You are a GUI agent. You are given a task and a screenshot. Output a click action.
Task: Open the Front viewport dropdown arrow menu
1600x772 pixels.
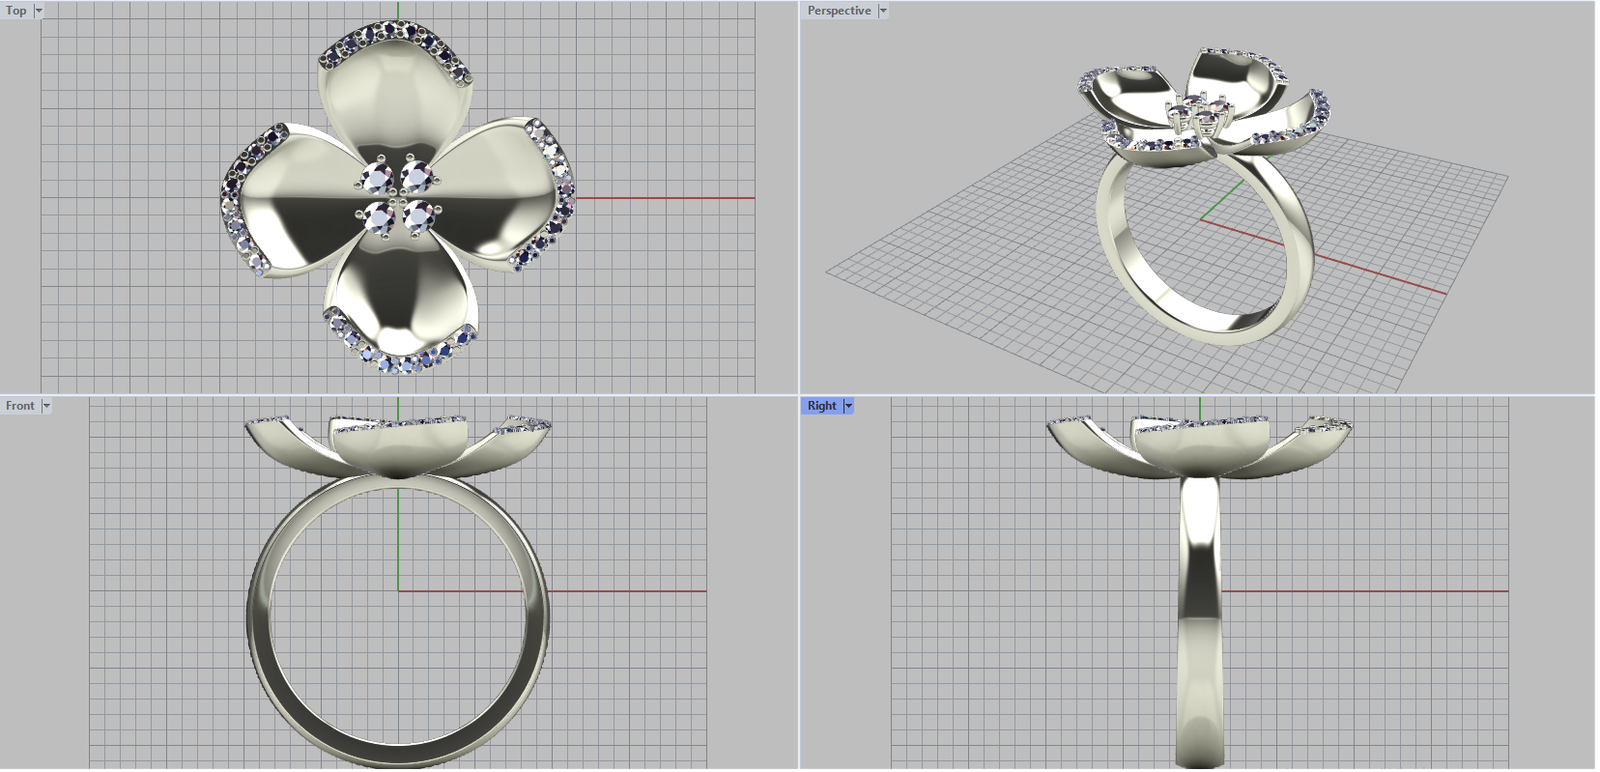coord(46,406)
